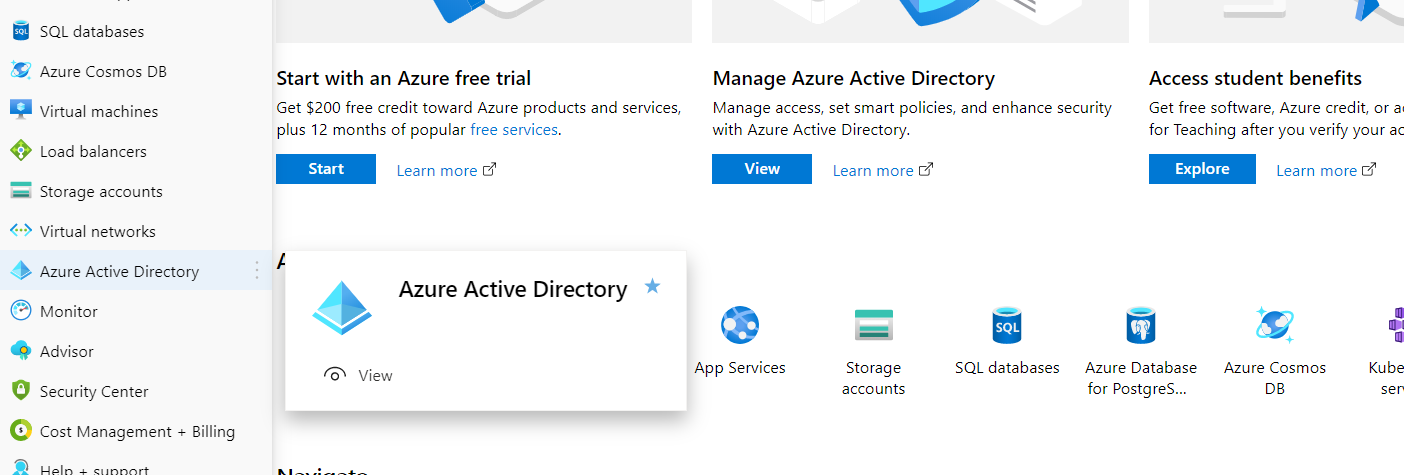Click Azure Database for PostgreS... label

(x=1141, y=378)
